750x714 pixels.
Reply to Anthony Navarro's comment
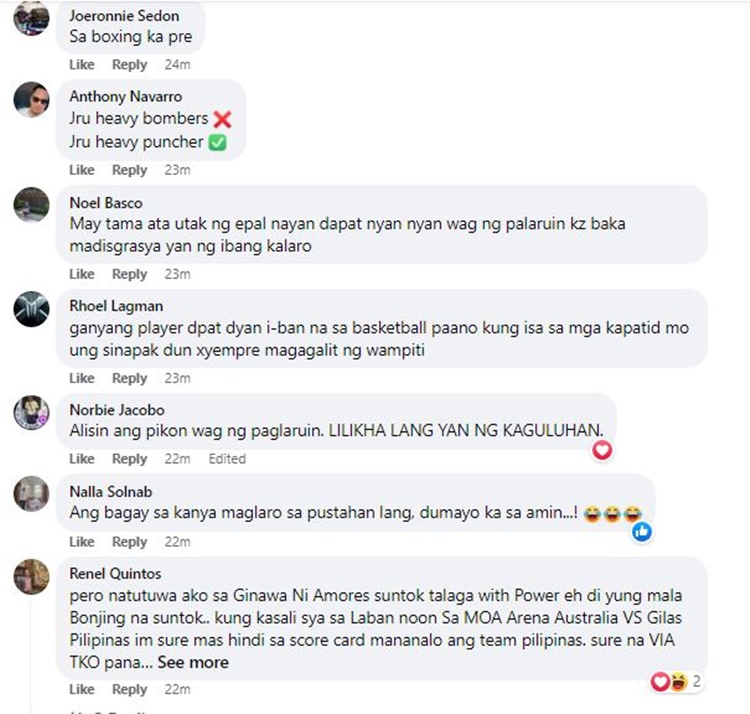(130, 170)
